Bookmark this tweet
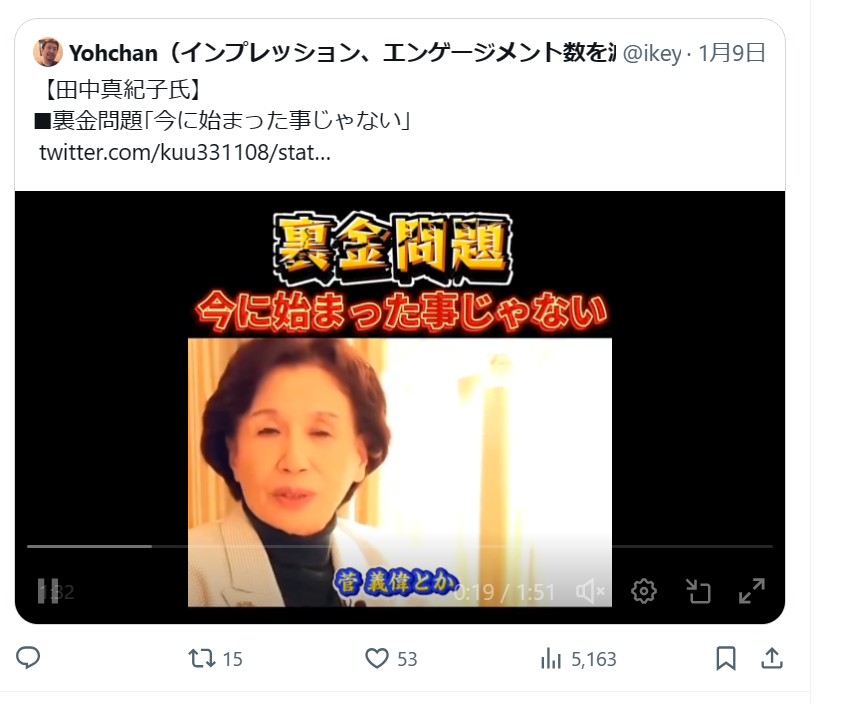854x704 pixels. point(725,658)
